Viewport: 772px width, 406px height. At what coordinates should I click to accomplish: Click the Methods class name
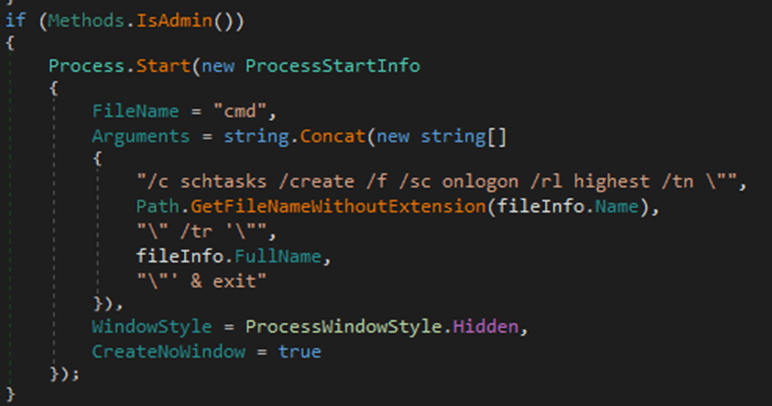click(79, 19)
